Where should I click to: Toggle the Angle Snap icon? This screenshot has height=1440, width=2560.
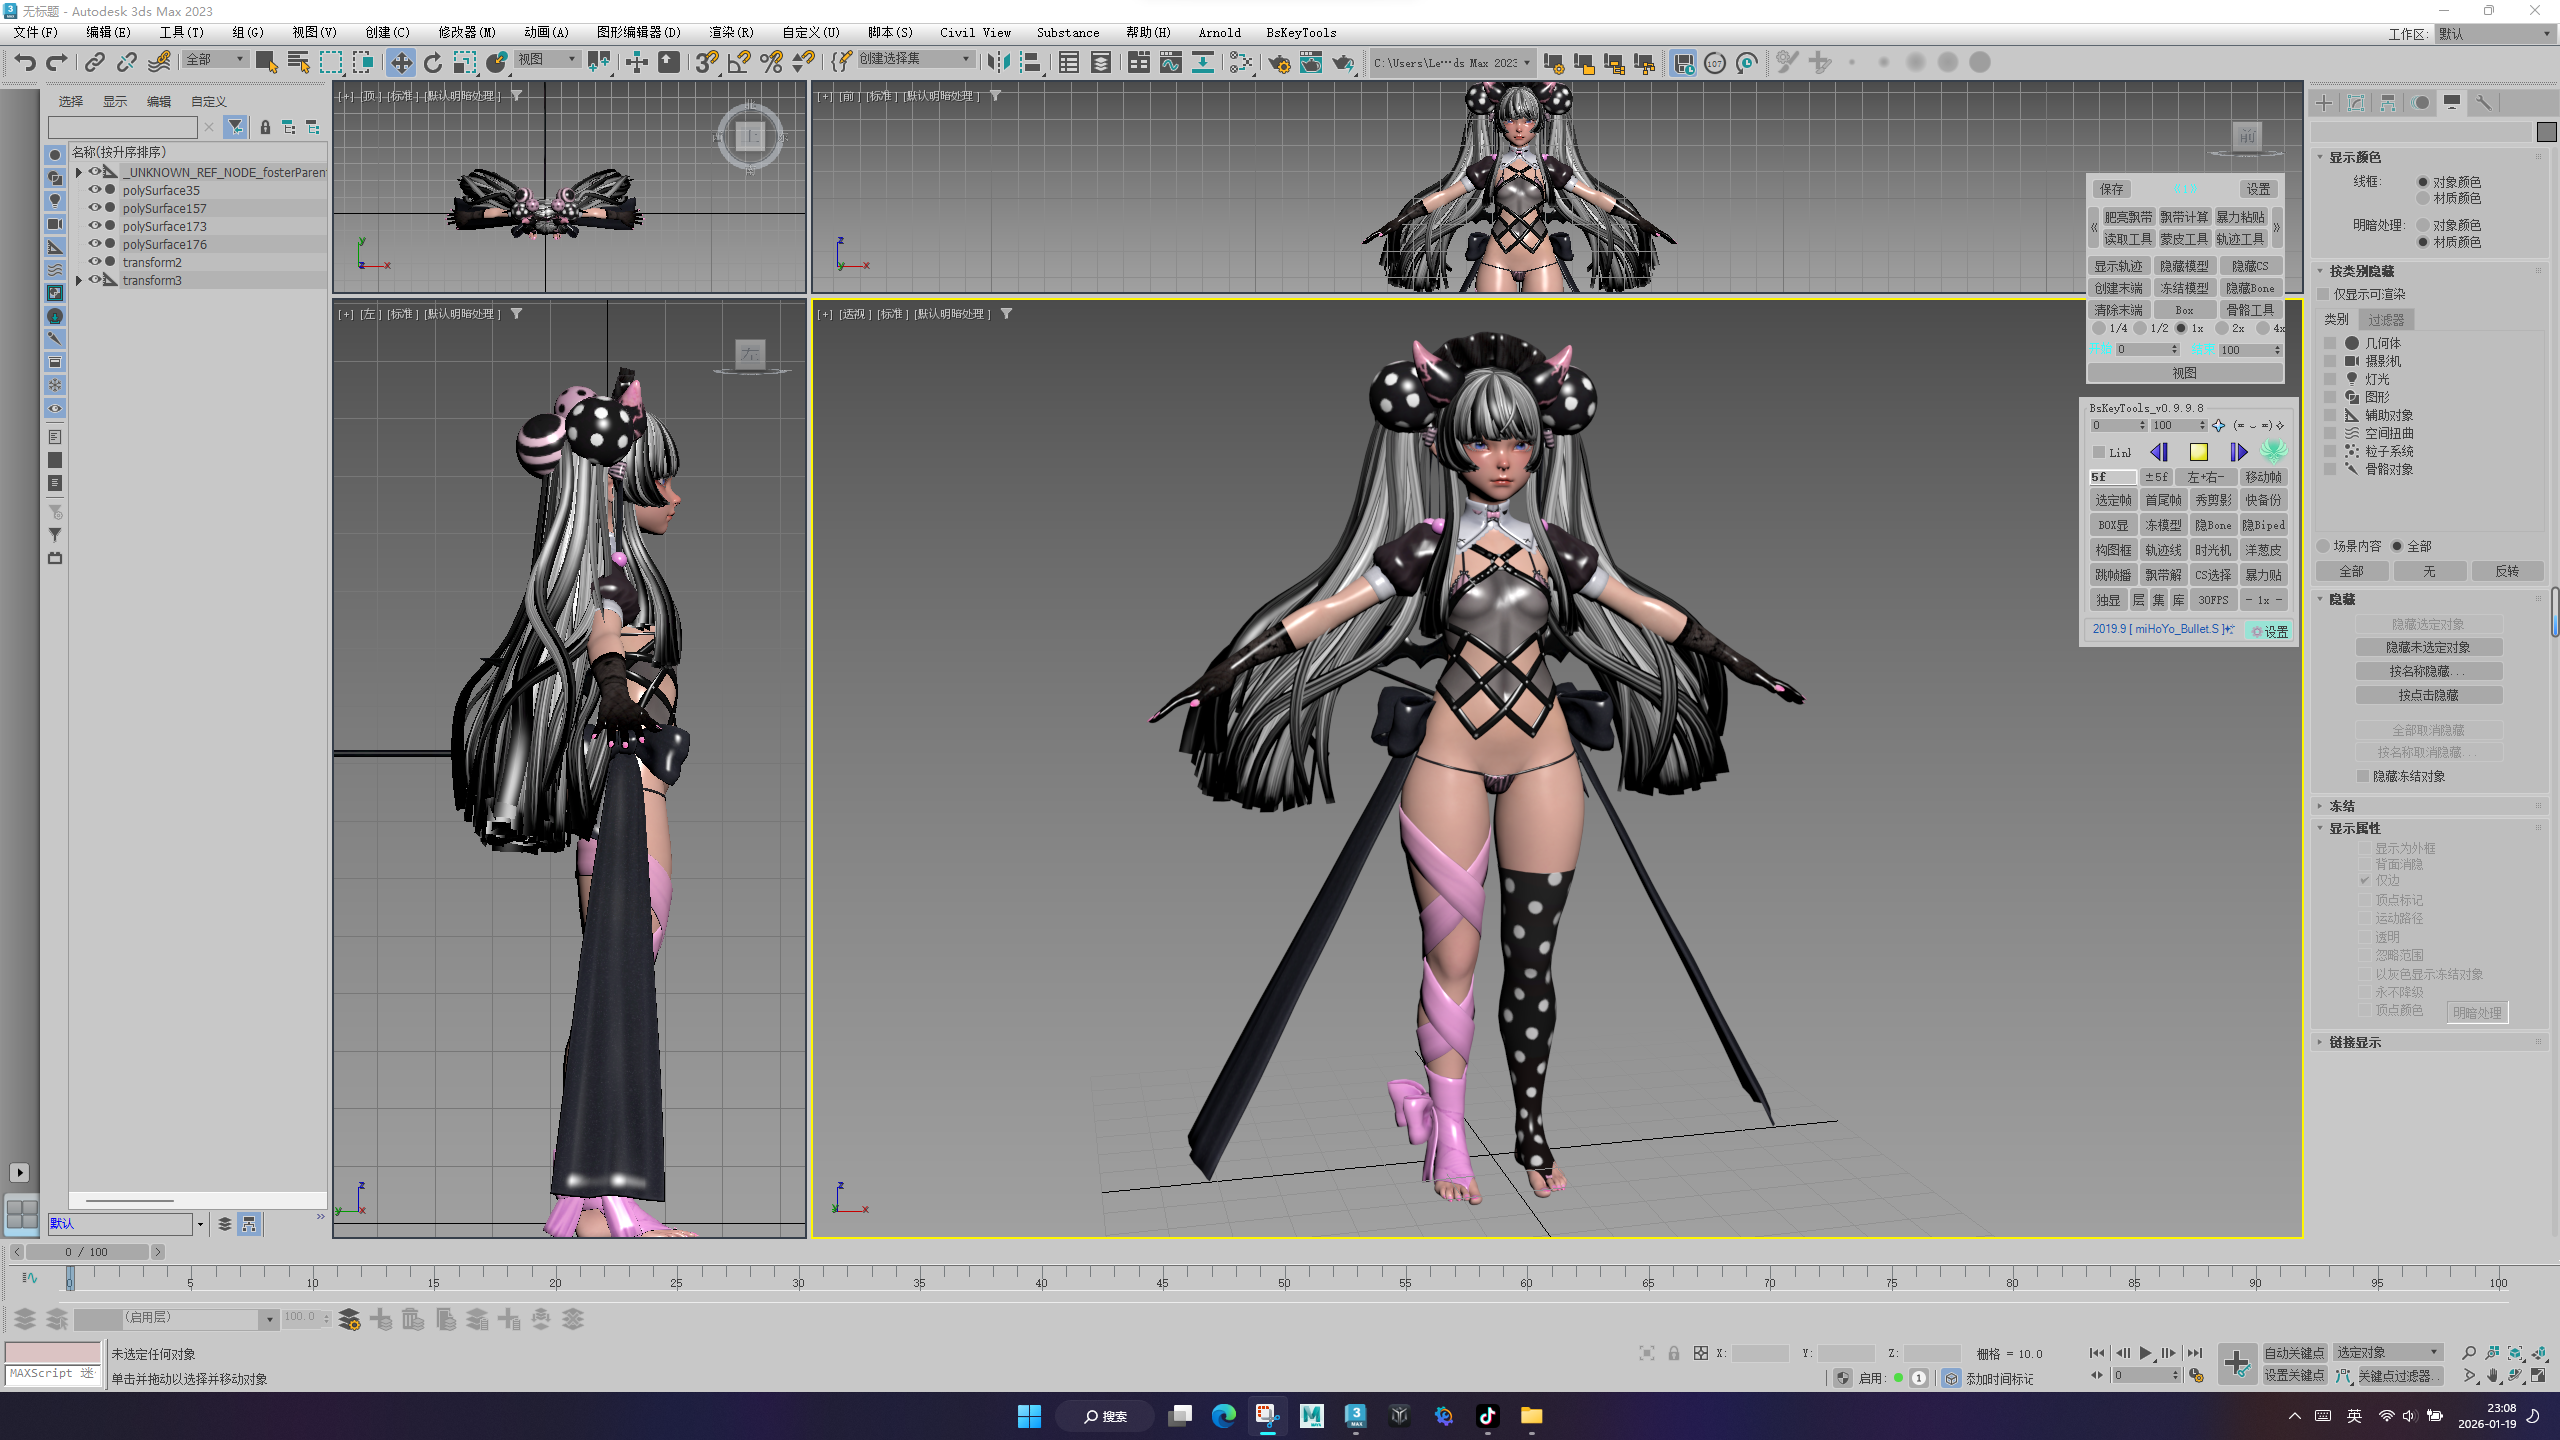(739, 62)
